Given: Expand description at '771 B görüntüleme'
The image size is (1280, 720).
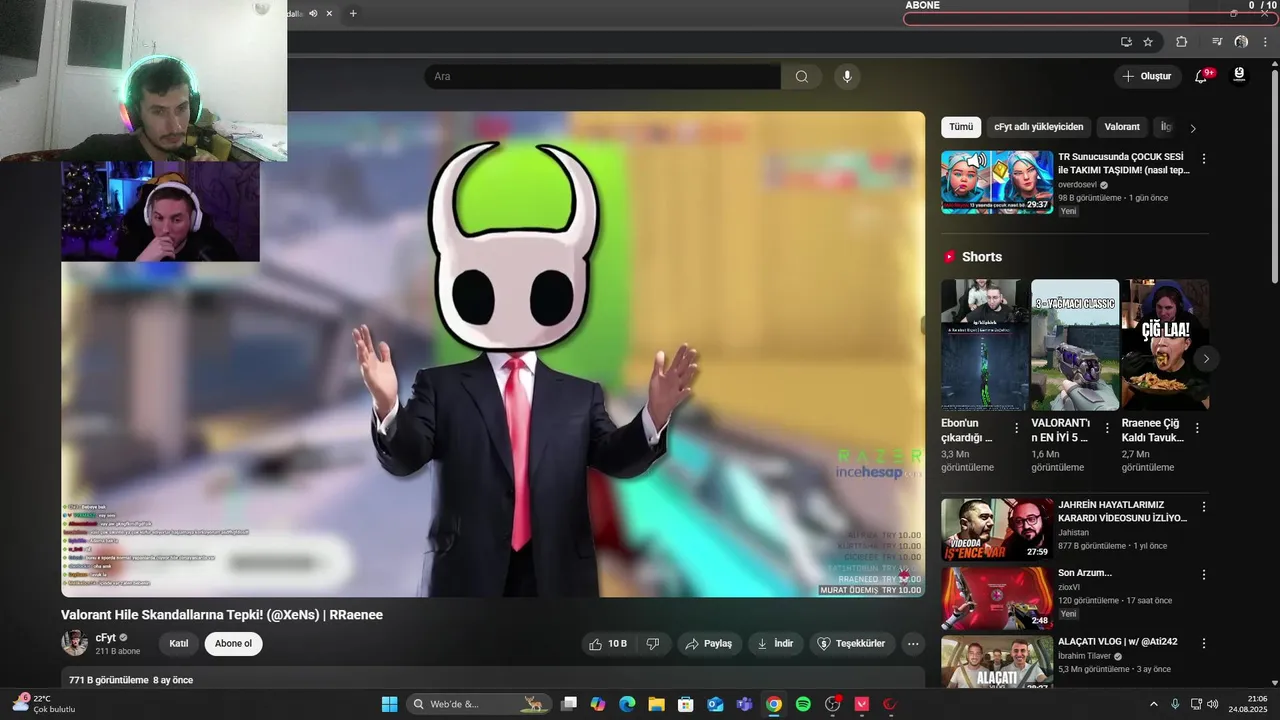Looking at the screenshot, I should 493,678.
